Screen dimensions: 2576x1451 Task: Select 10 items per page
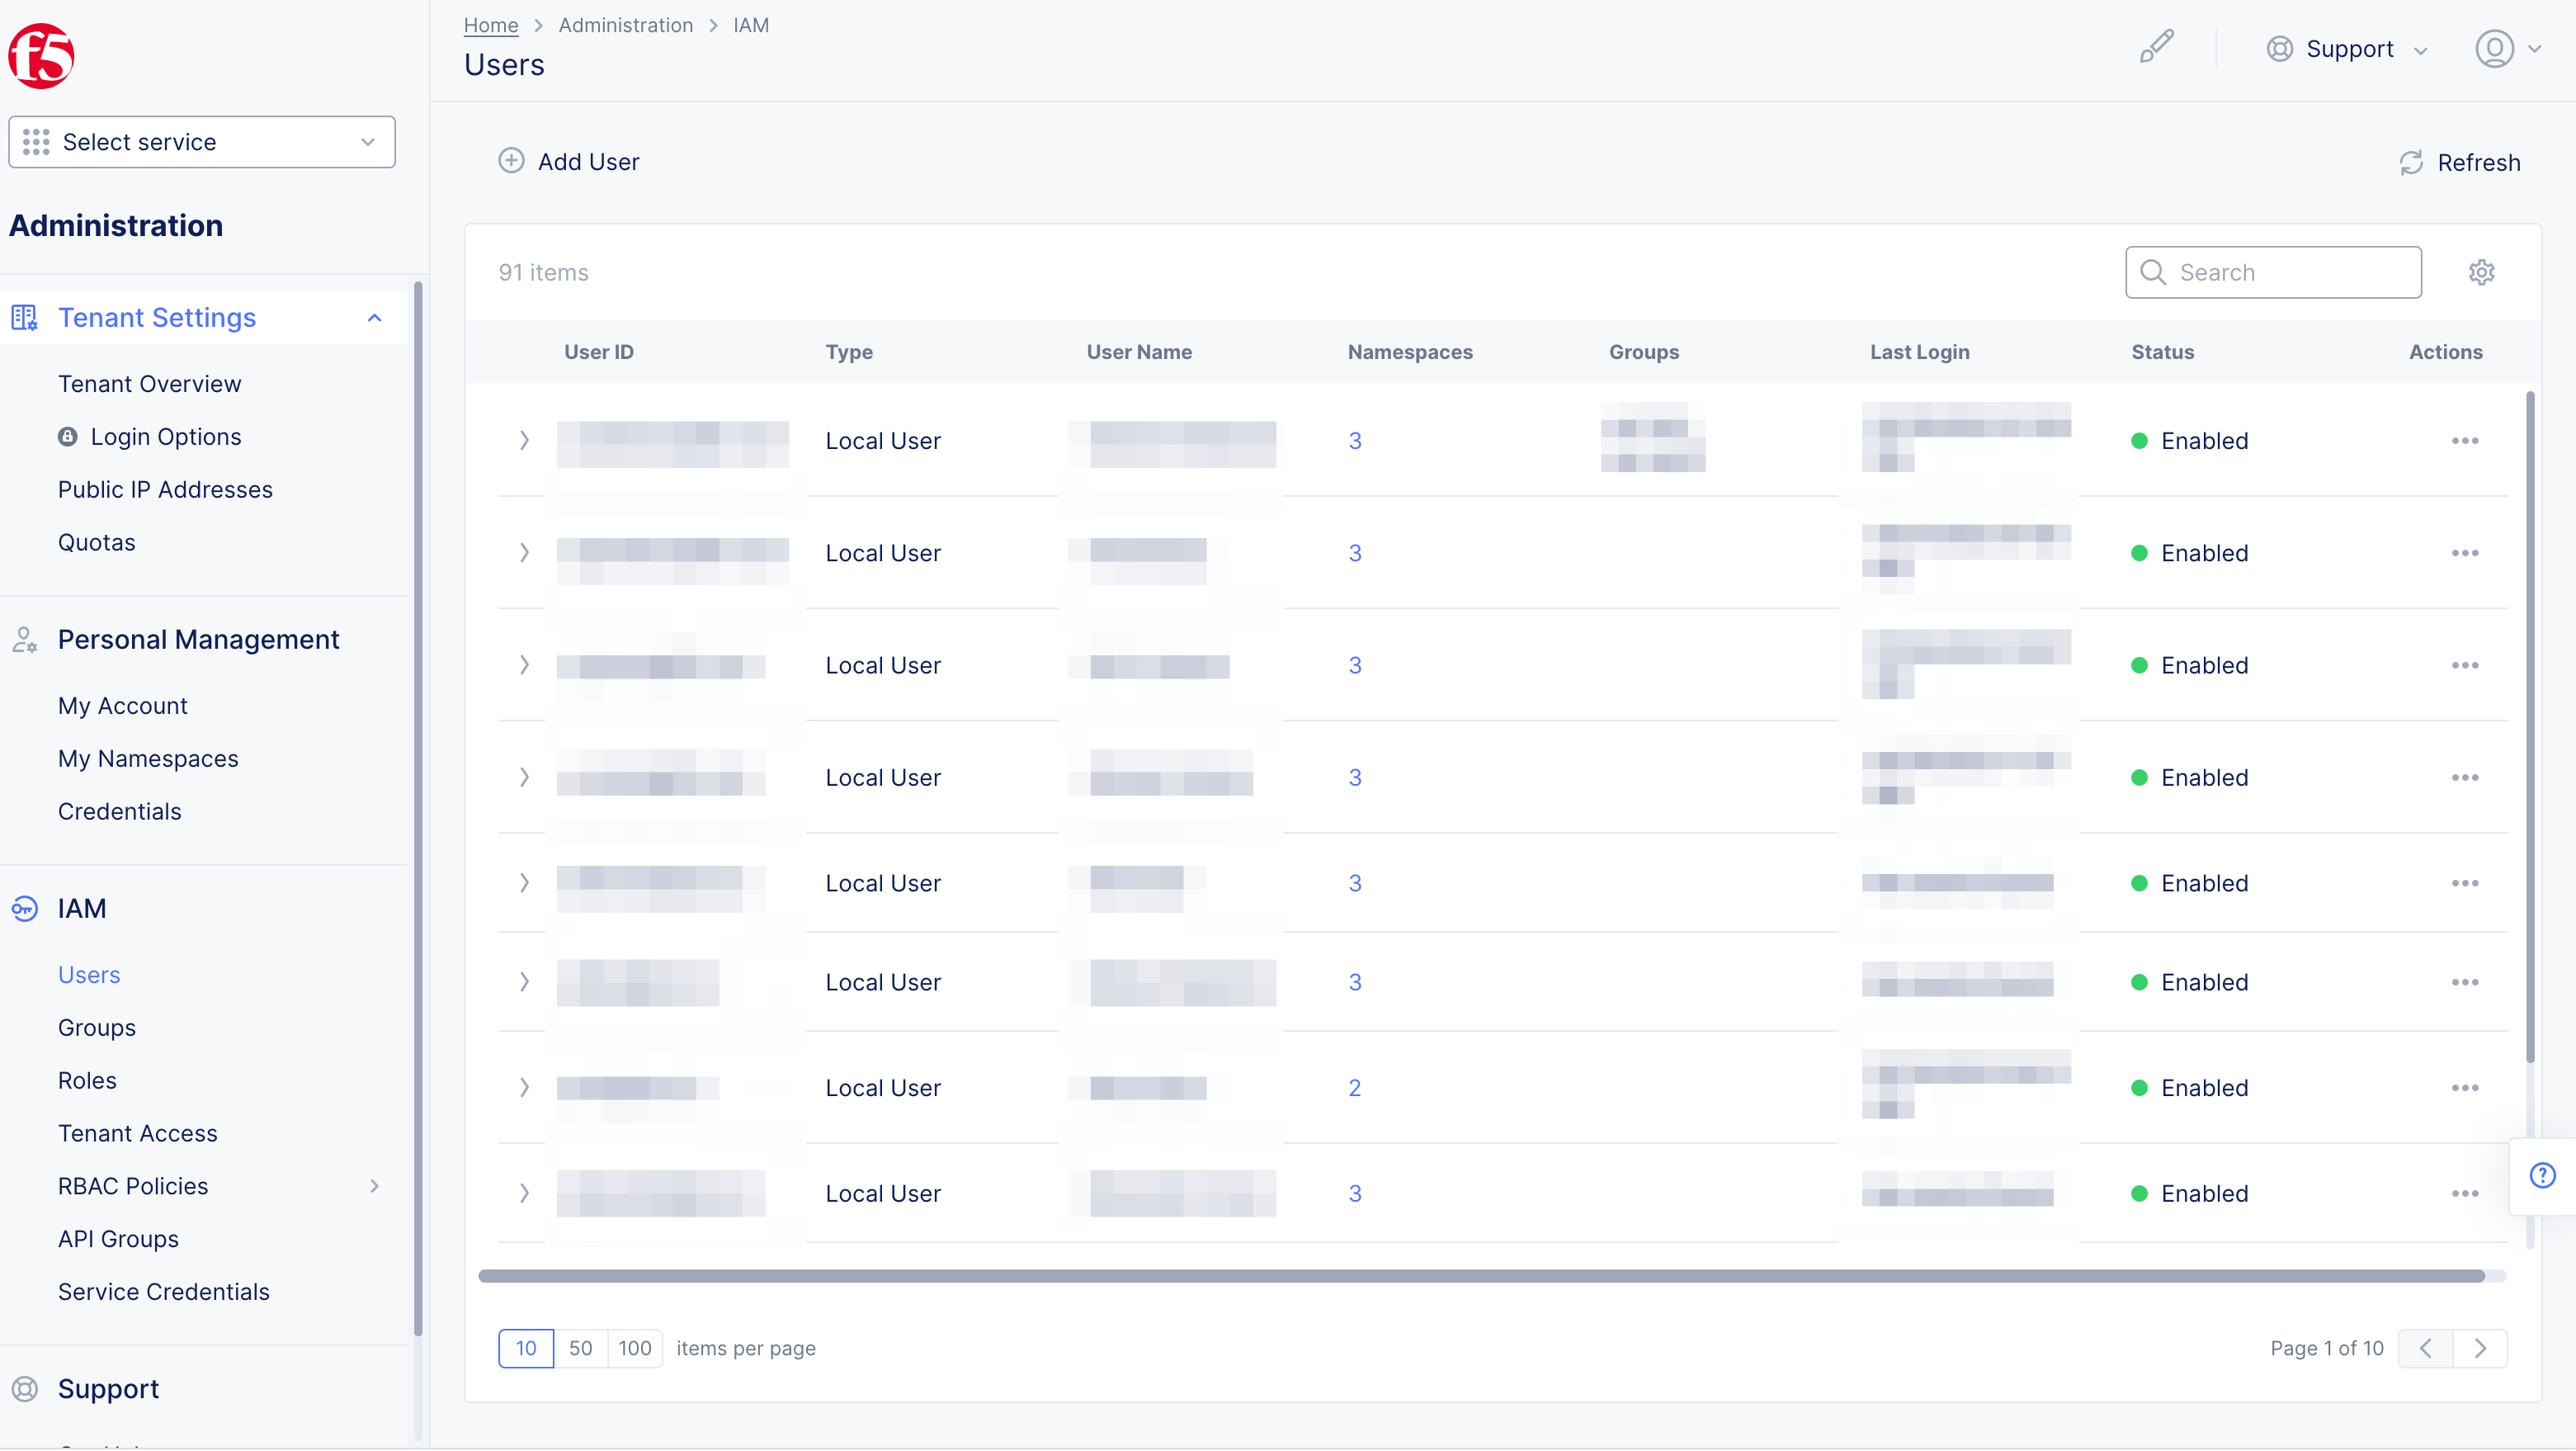click(x=526, y=1348)
